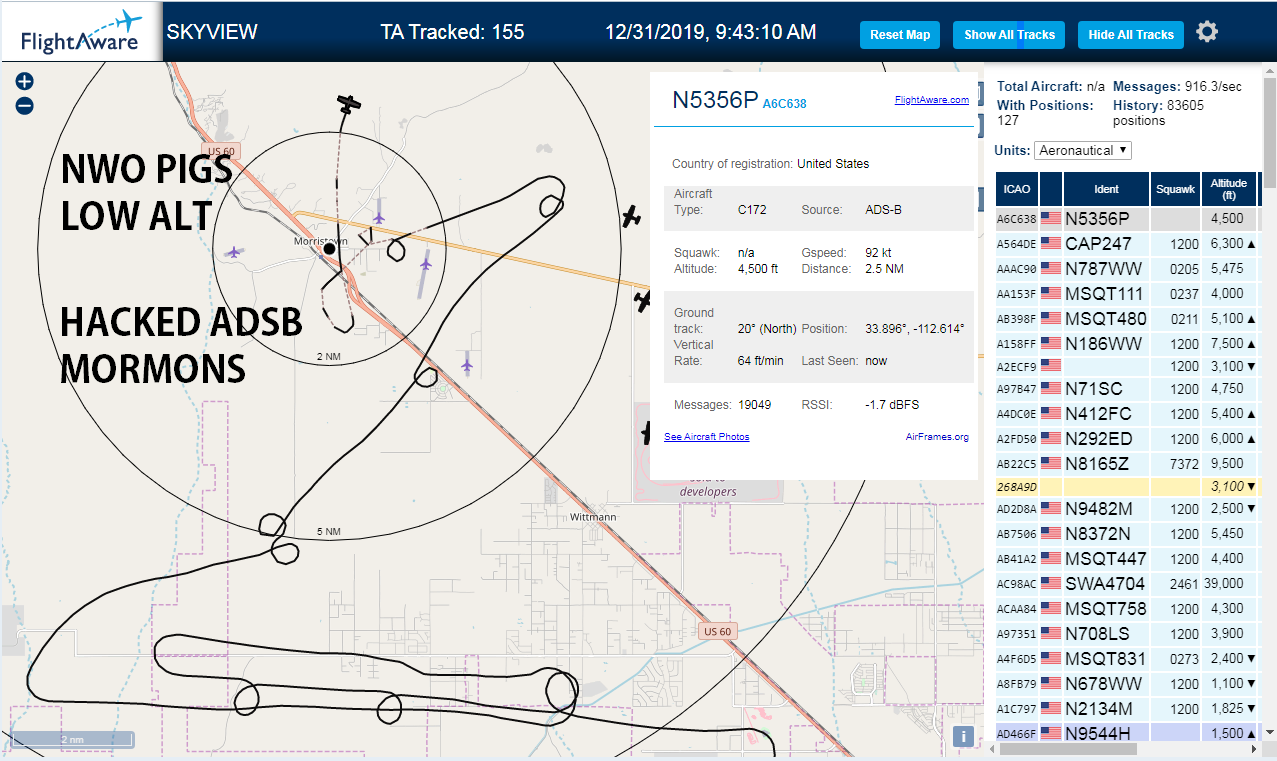Click altitude 39,000 in SWA4704 row
The height and width of the screenshot is (761, 1277).
[1224, 584]
